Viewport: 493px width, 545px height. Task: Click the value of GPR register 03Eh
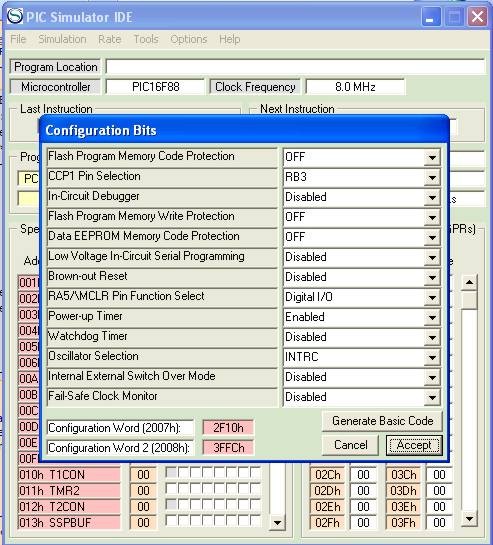tap(439, 507)
